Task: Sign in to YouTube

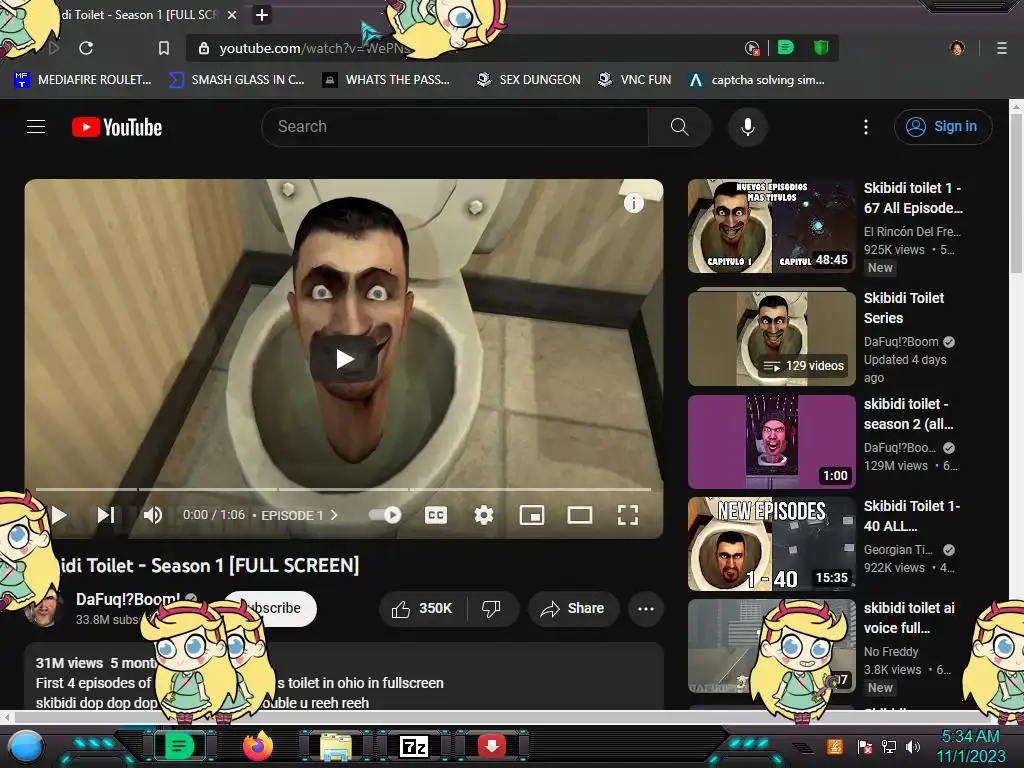Action: 942,127
